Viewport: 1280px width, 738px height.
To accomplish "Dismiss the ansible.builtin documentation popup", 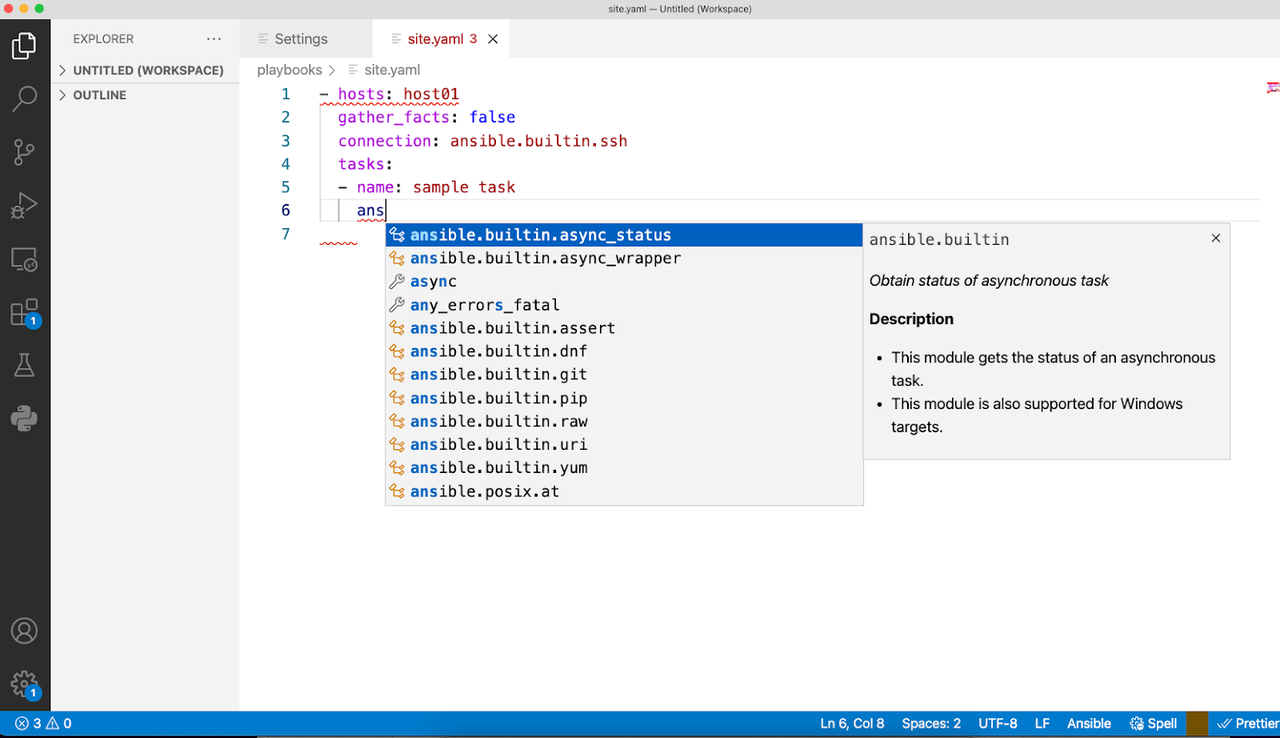I will pos(1215,238).
